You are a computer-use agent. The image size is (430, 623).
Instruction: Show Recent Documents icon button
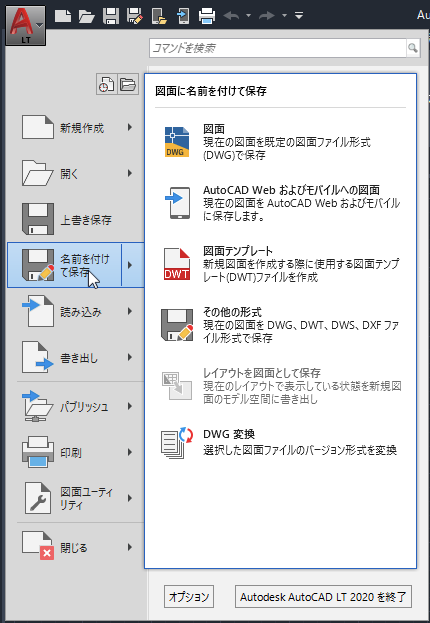tap(107, 84)
